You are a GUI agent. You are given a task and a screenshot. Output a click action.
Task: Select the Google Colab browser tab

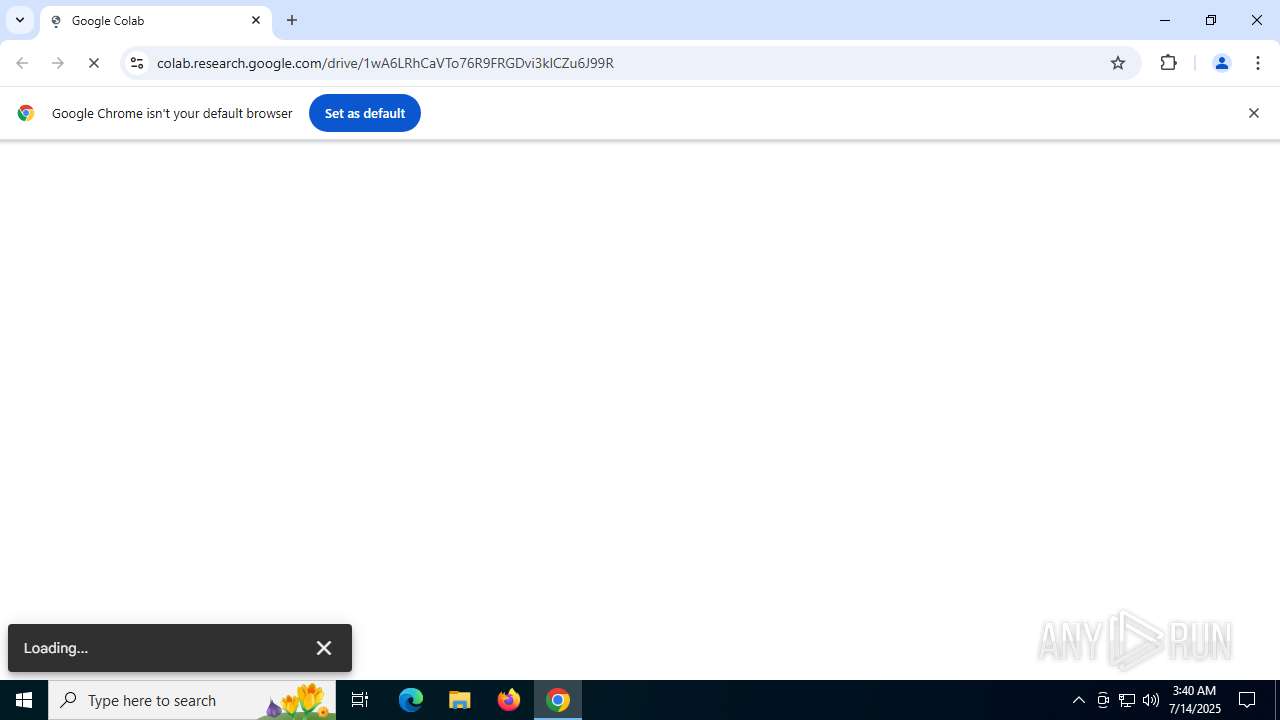pos(156,20)
